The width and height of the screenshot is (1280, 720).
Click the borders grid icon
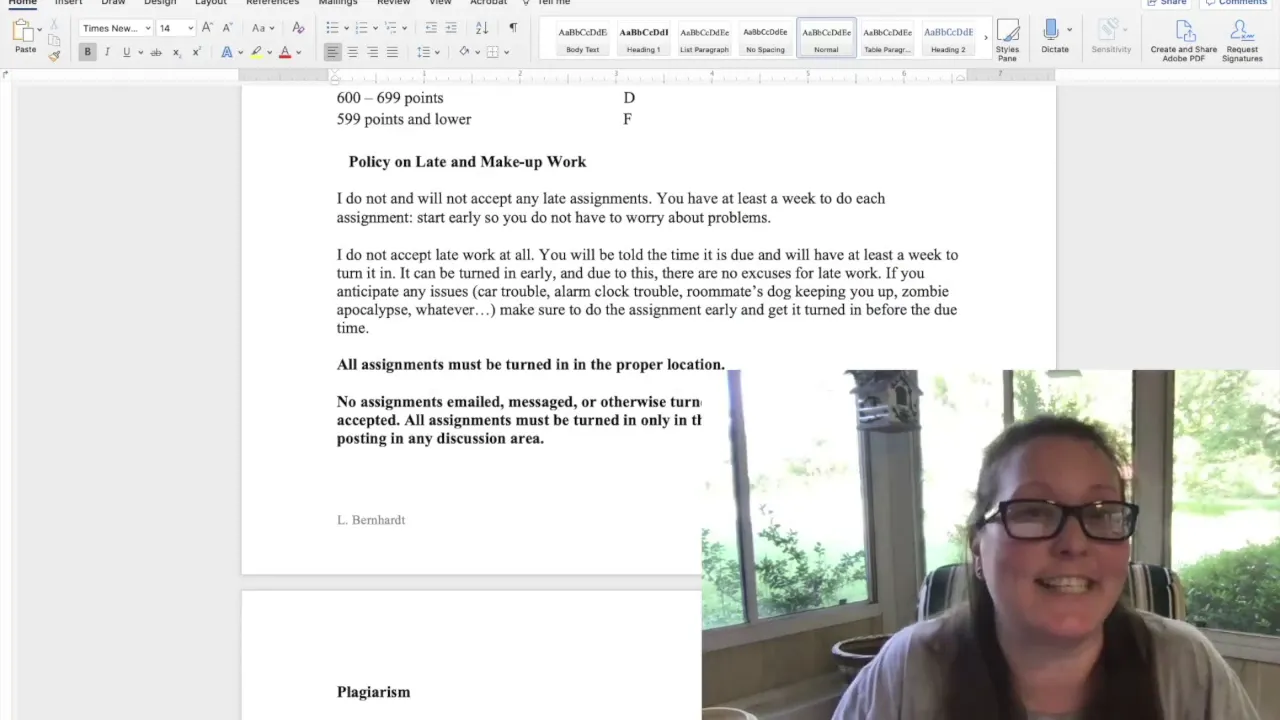(493, 52)
